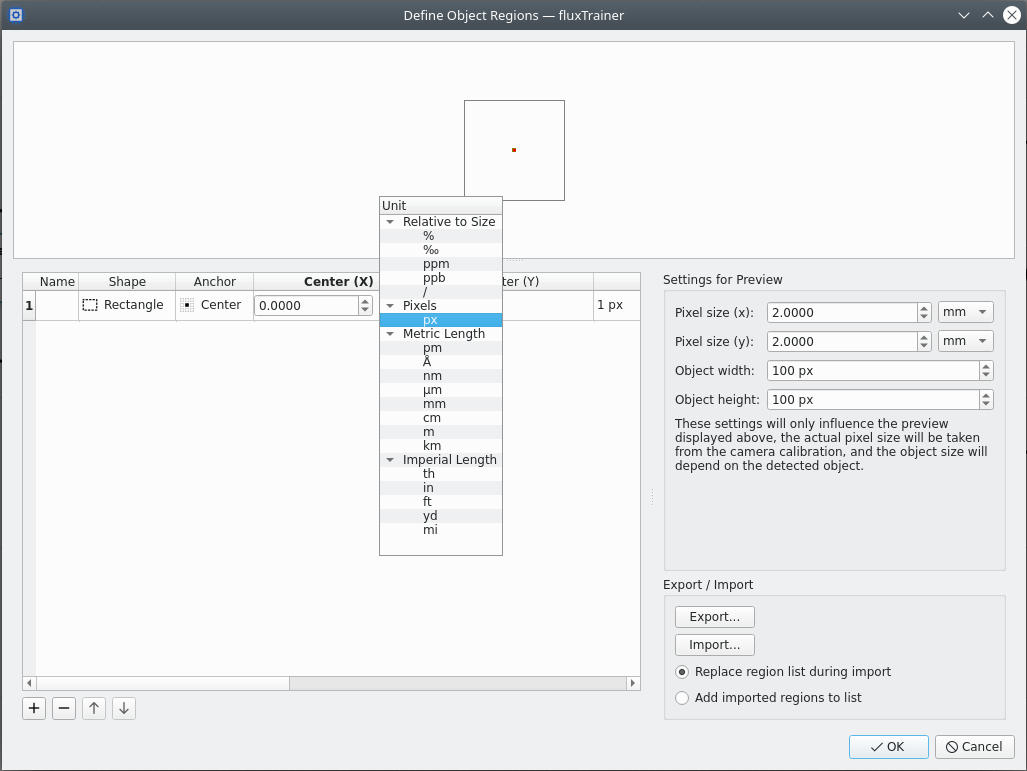Click into the Pixel size (y) field
The width and height of the screenshot is (1027, 771).
[842, 341]
